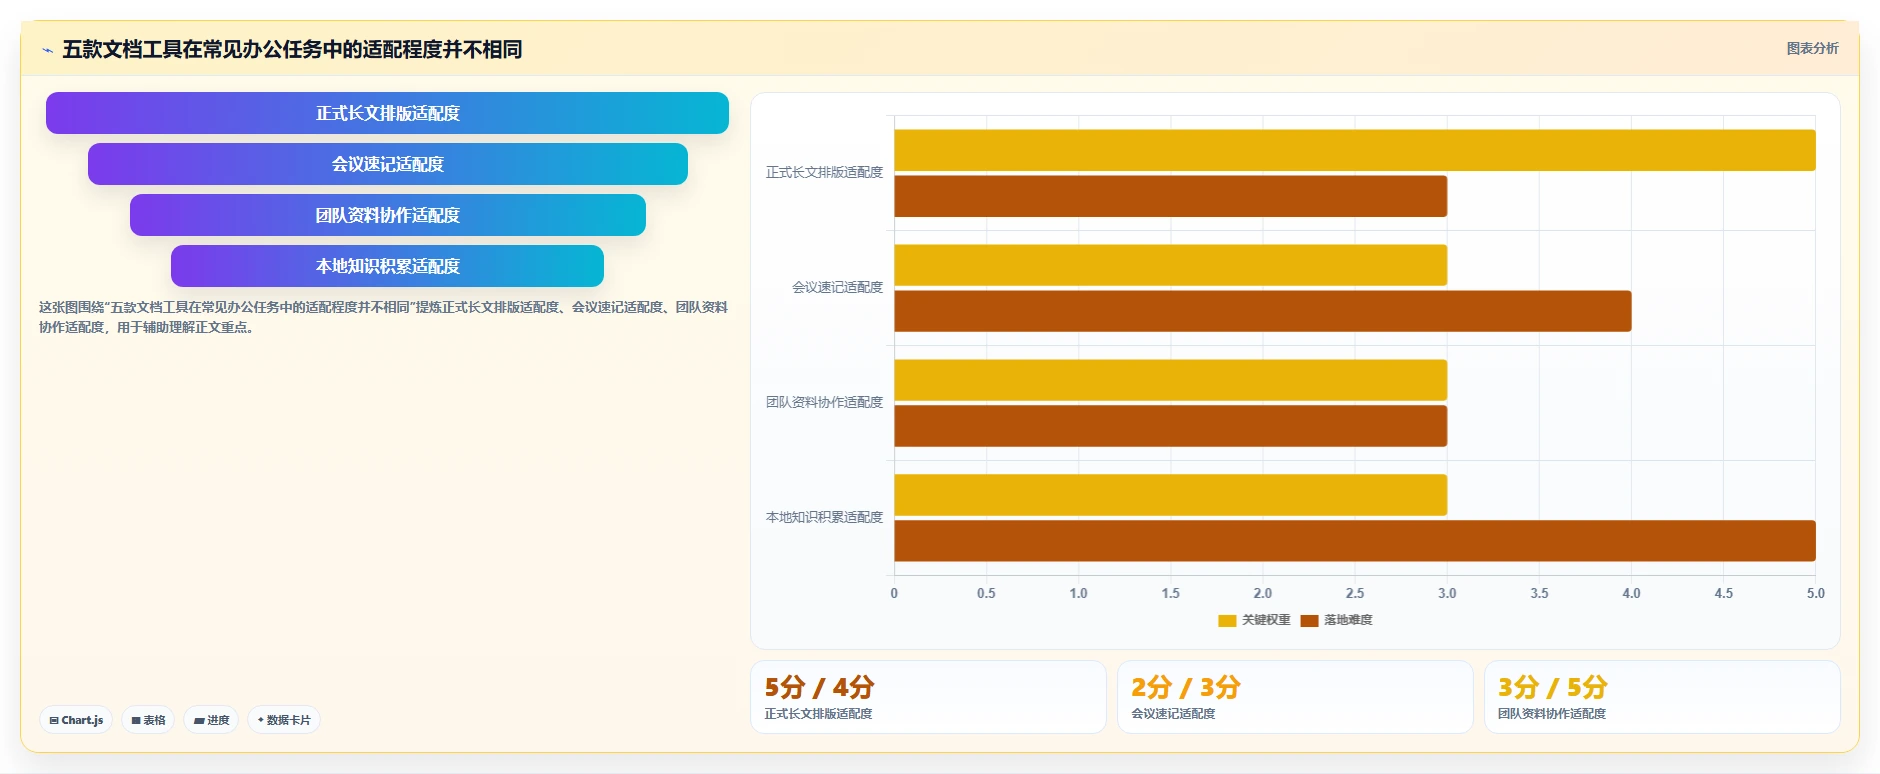This screenshot has width=1880, height=774.
Task: Click the x-axis tick 4.5
Action: coord(1724,594)
